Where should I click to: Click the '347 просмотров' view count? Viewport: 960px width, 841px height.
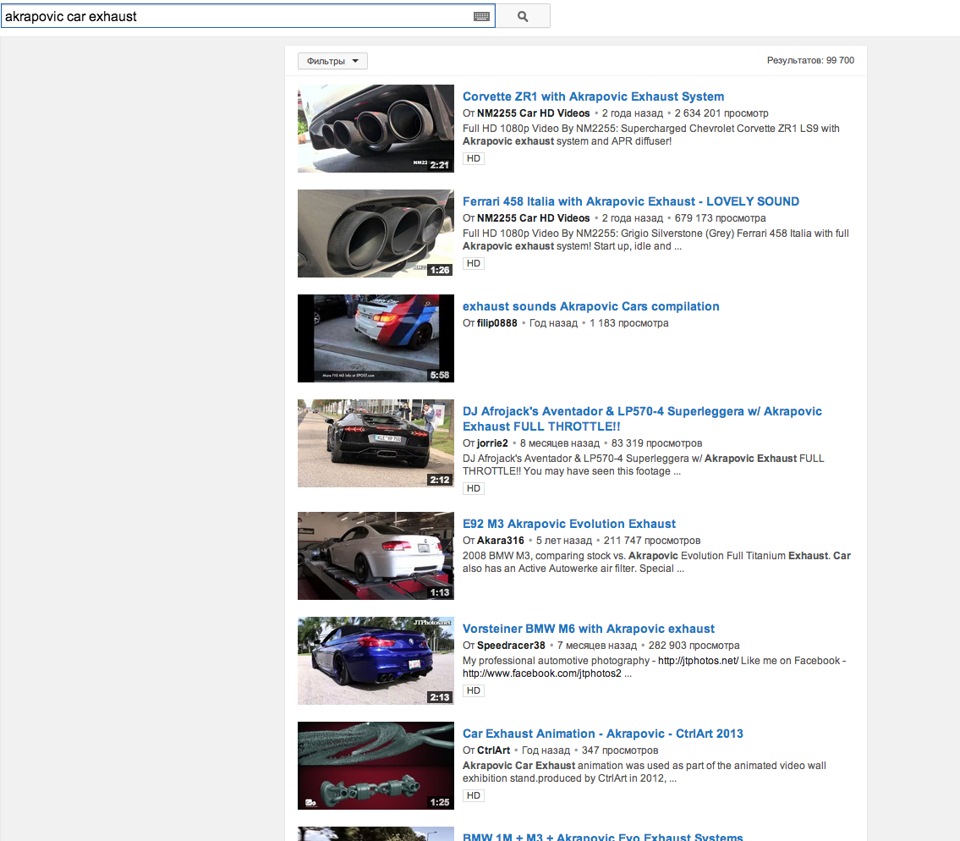(620, 750)
